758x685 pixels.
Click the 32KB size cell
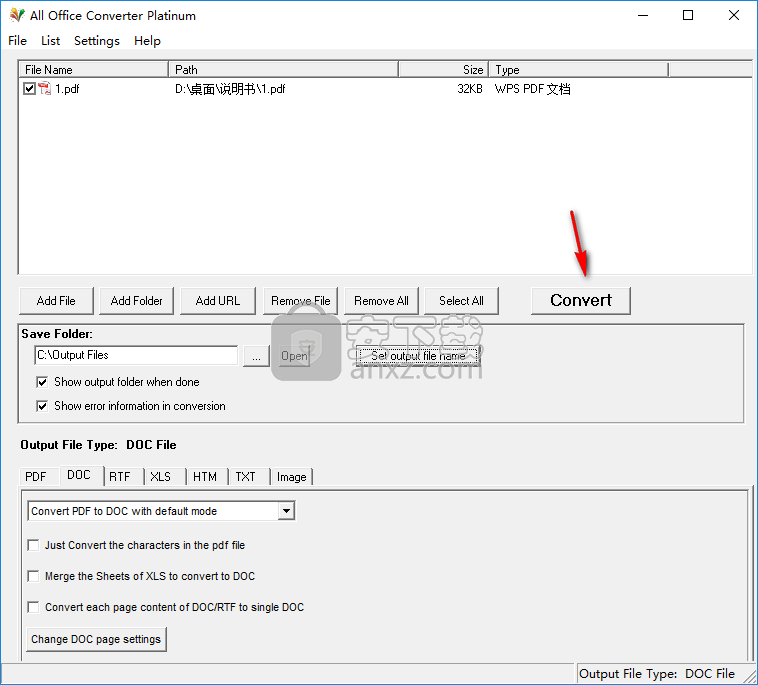pyautogui.click(x=470, y=89)
